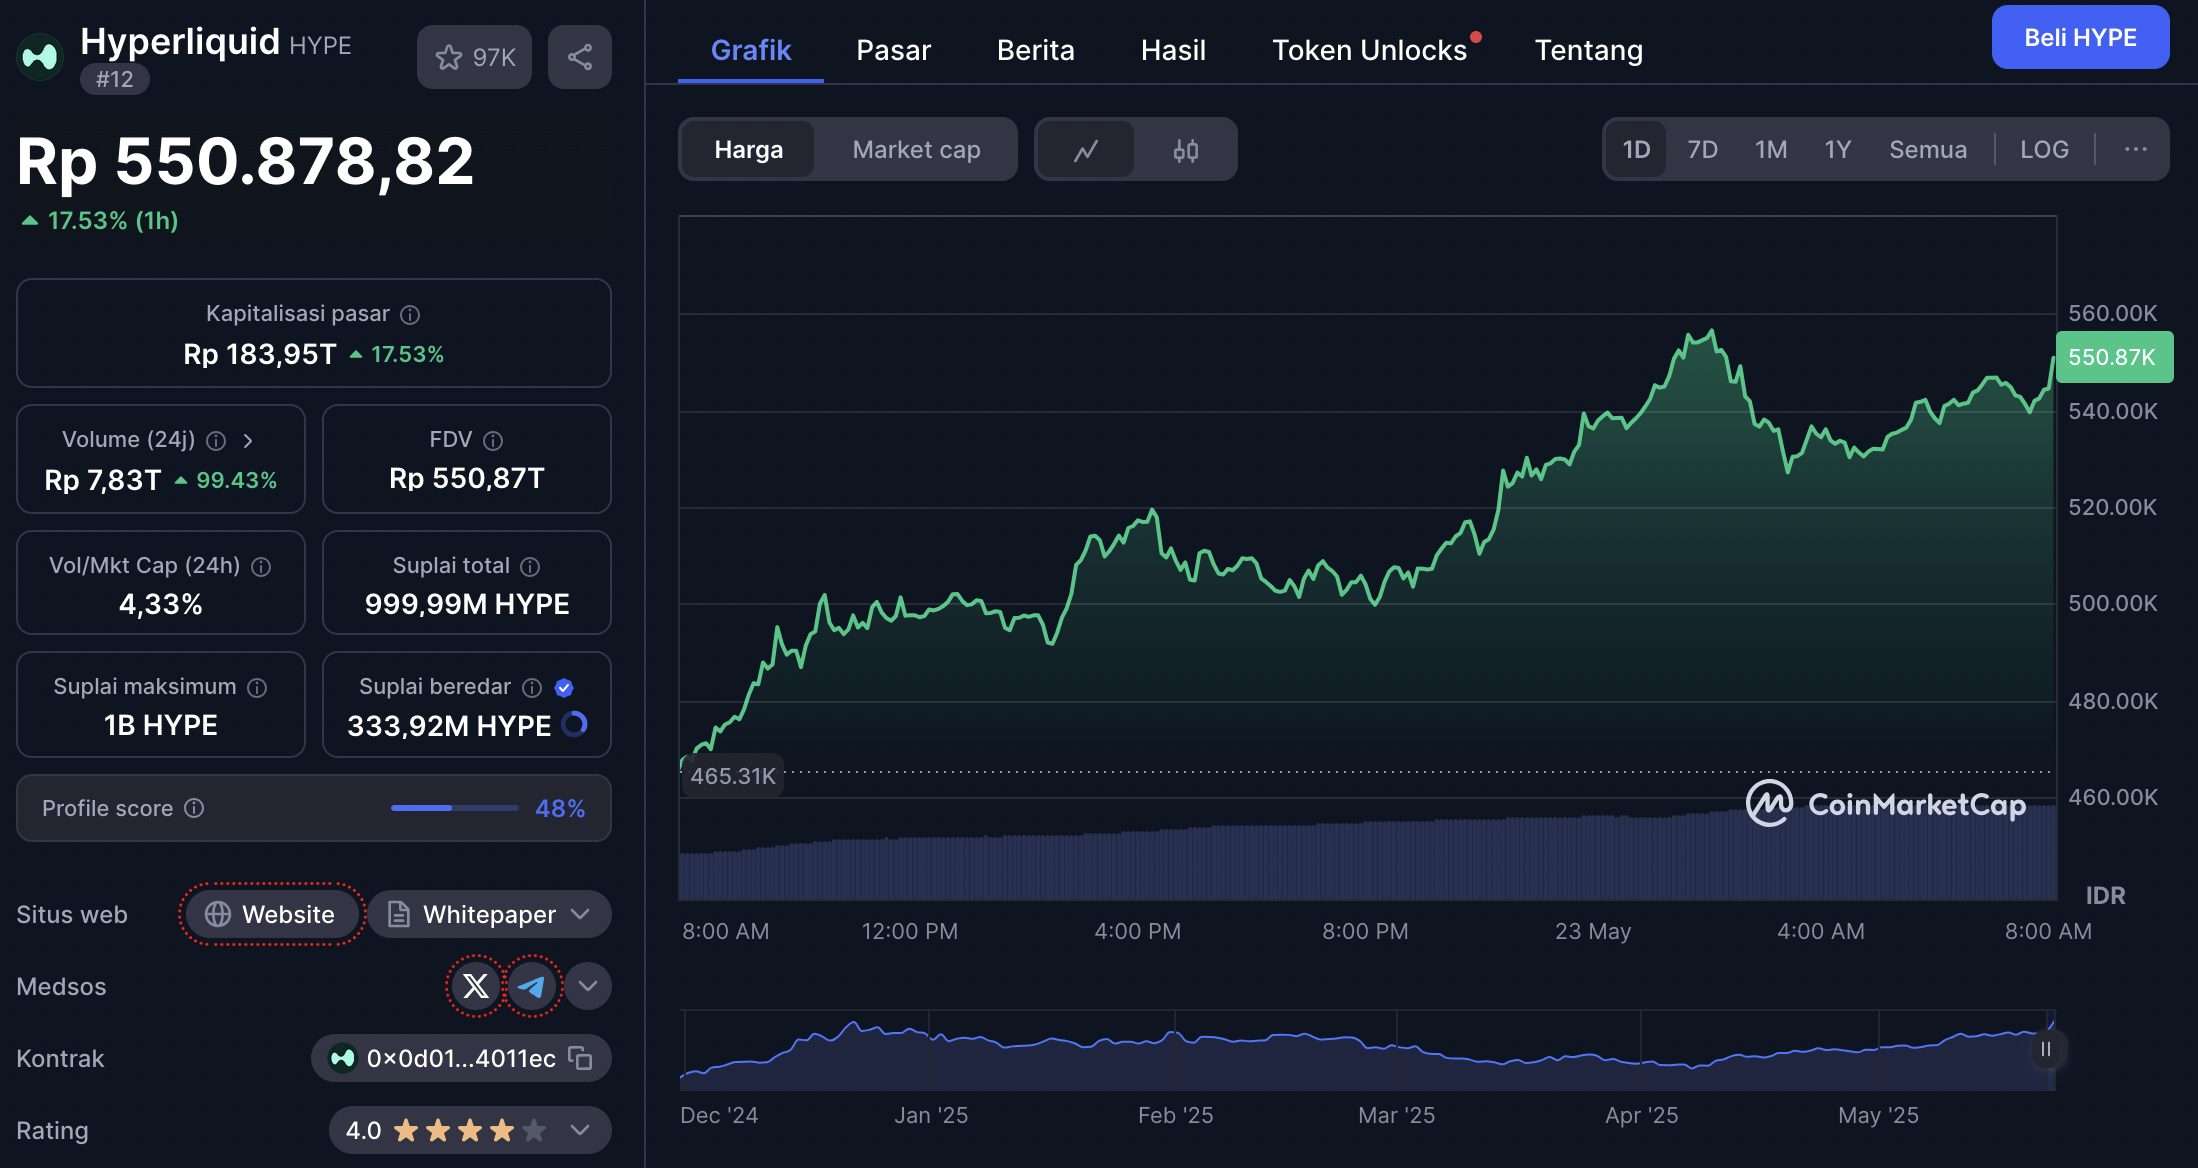This screenshot has width=2198, height=1168.
Task: Add Hyperliquid to watchlist via star
Action: click(474, 57)
